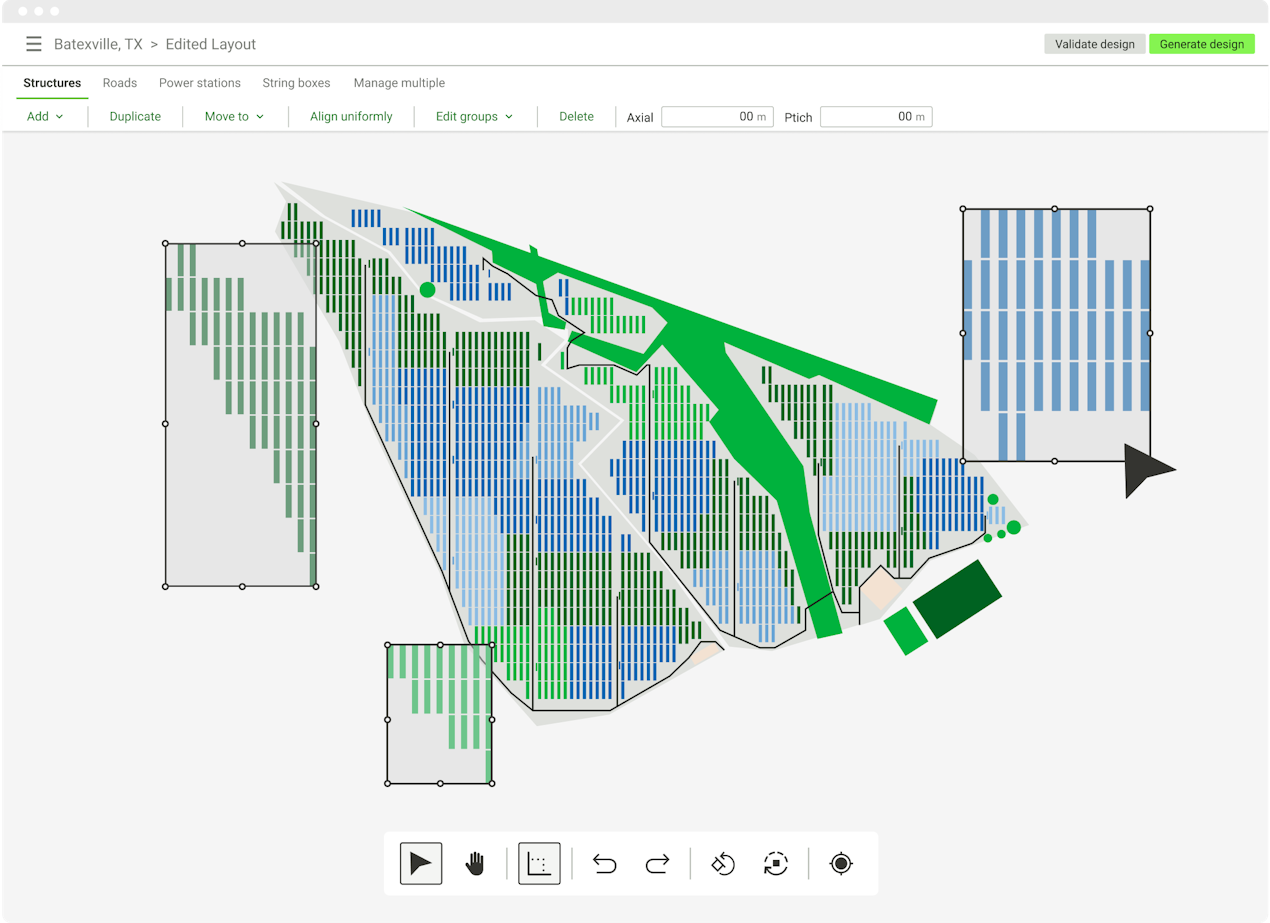The image size is (1270, 923).
Task: Expand the Edit groups dropdown
Action: point(474,117)
